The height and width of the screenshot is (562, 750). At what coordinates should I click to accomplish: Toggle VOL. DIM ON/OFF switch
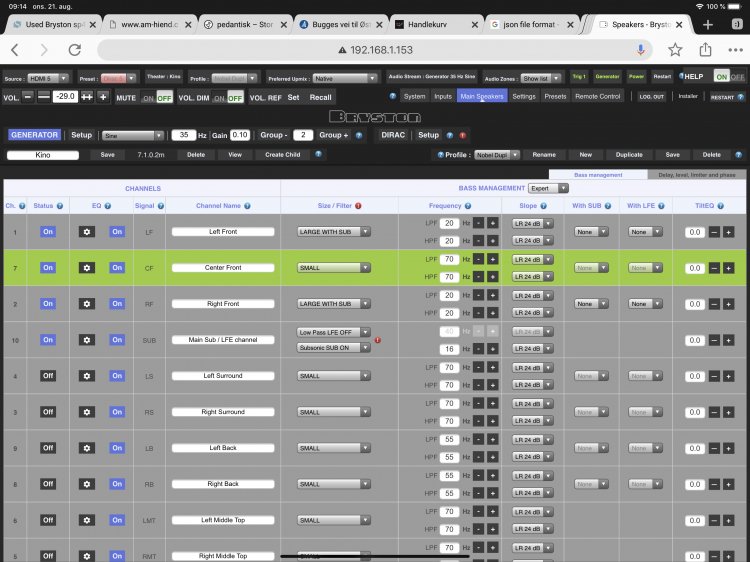click(x=228, y=98)
